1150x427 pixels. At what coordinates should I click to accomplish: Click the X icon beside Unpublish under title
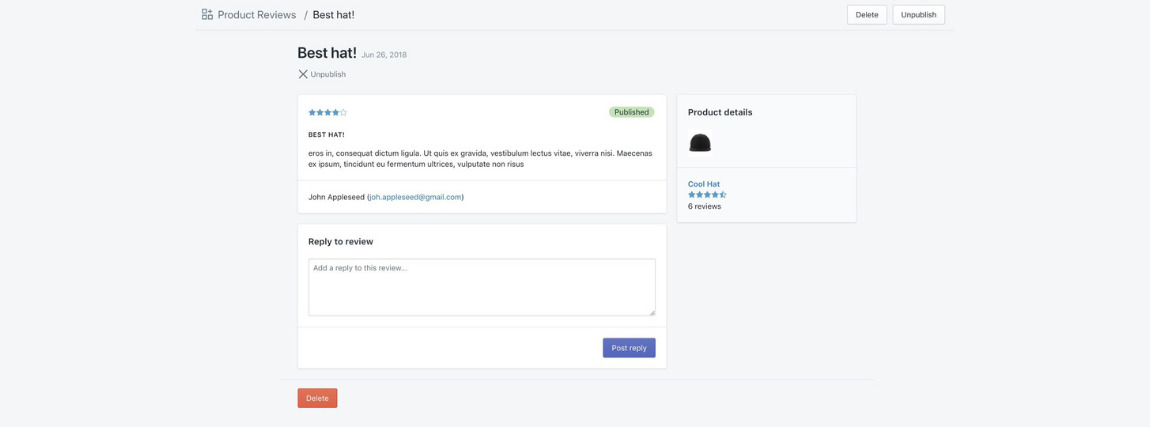tap(303, 74)
